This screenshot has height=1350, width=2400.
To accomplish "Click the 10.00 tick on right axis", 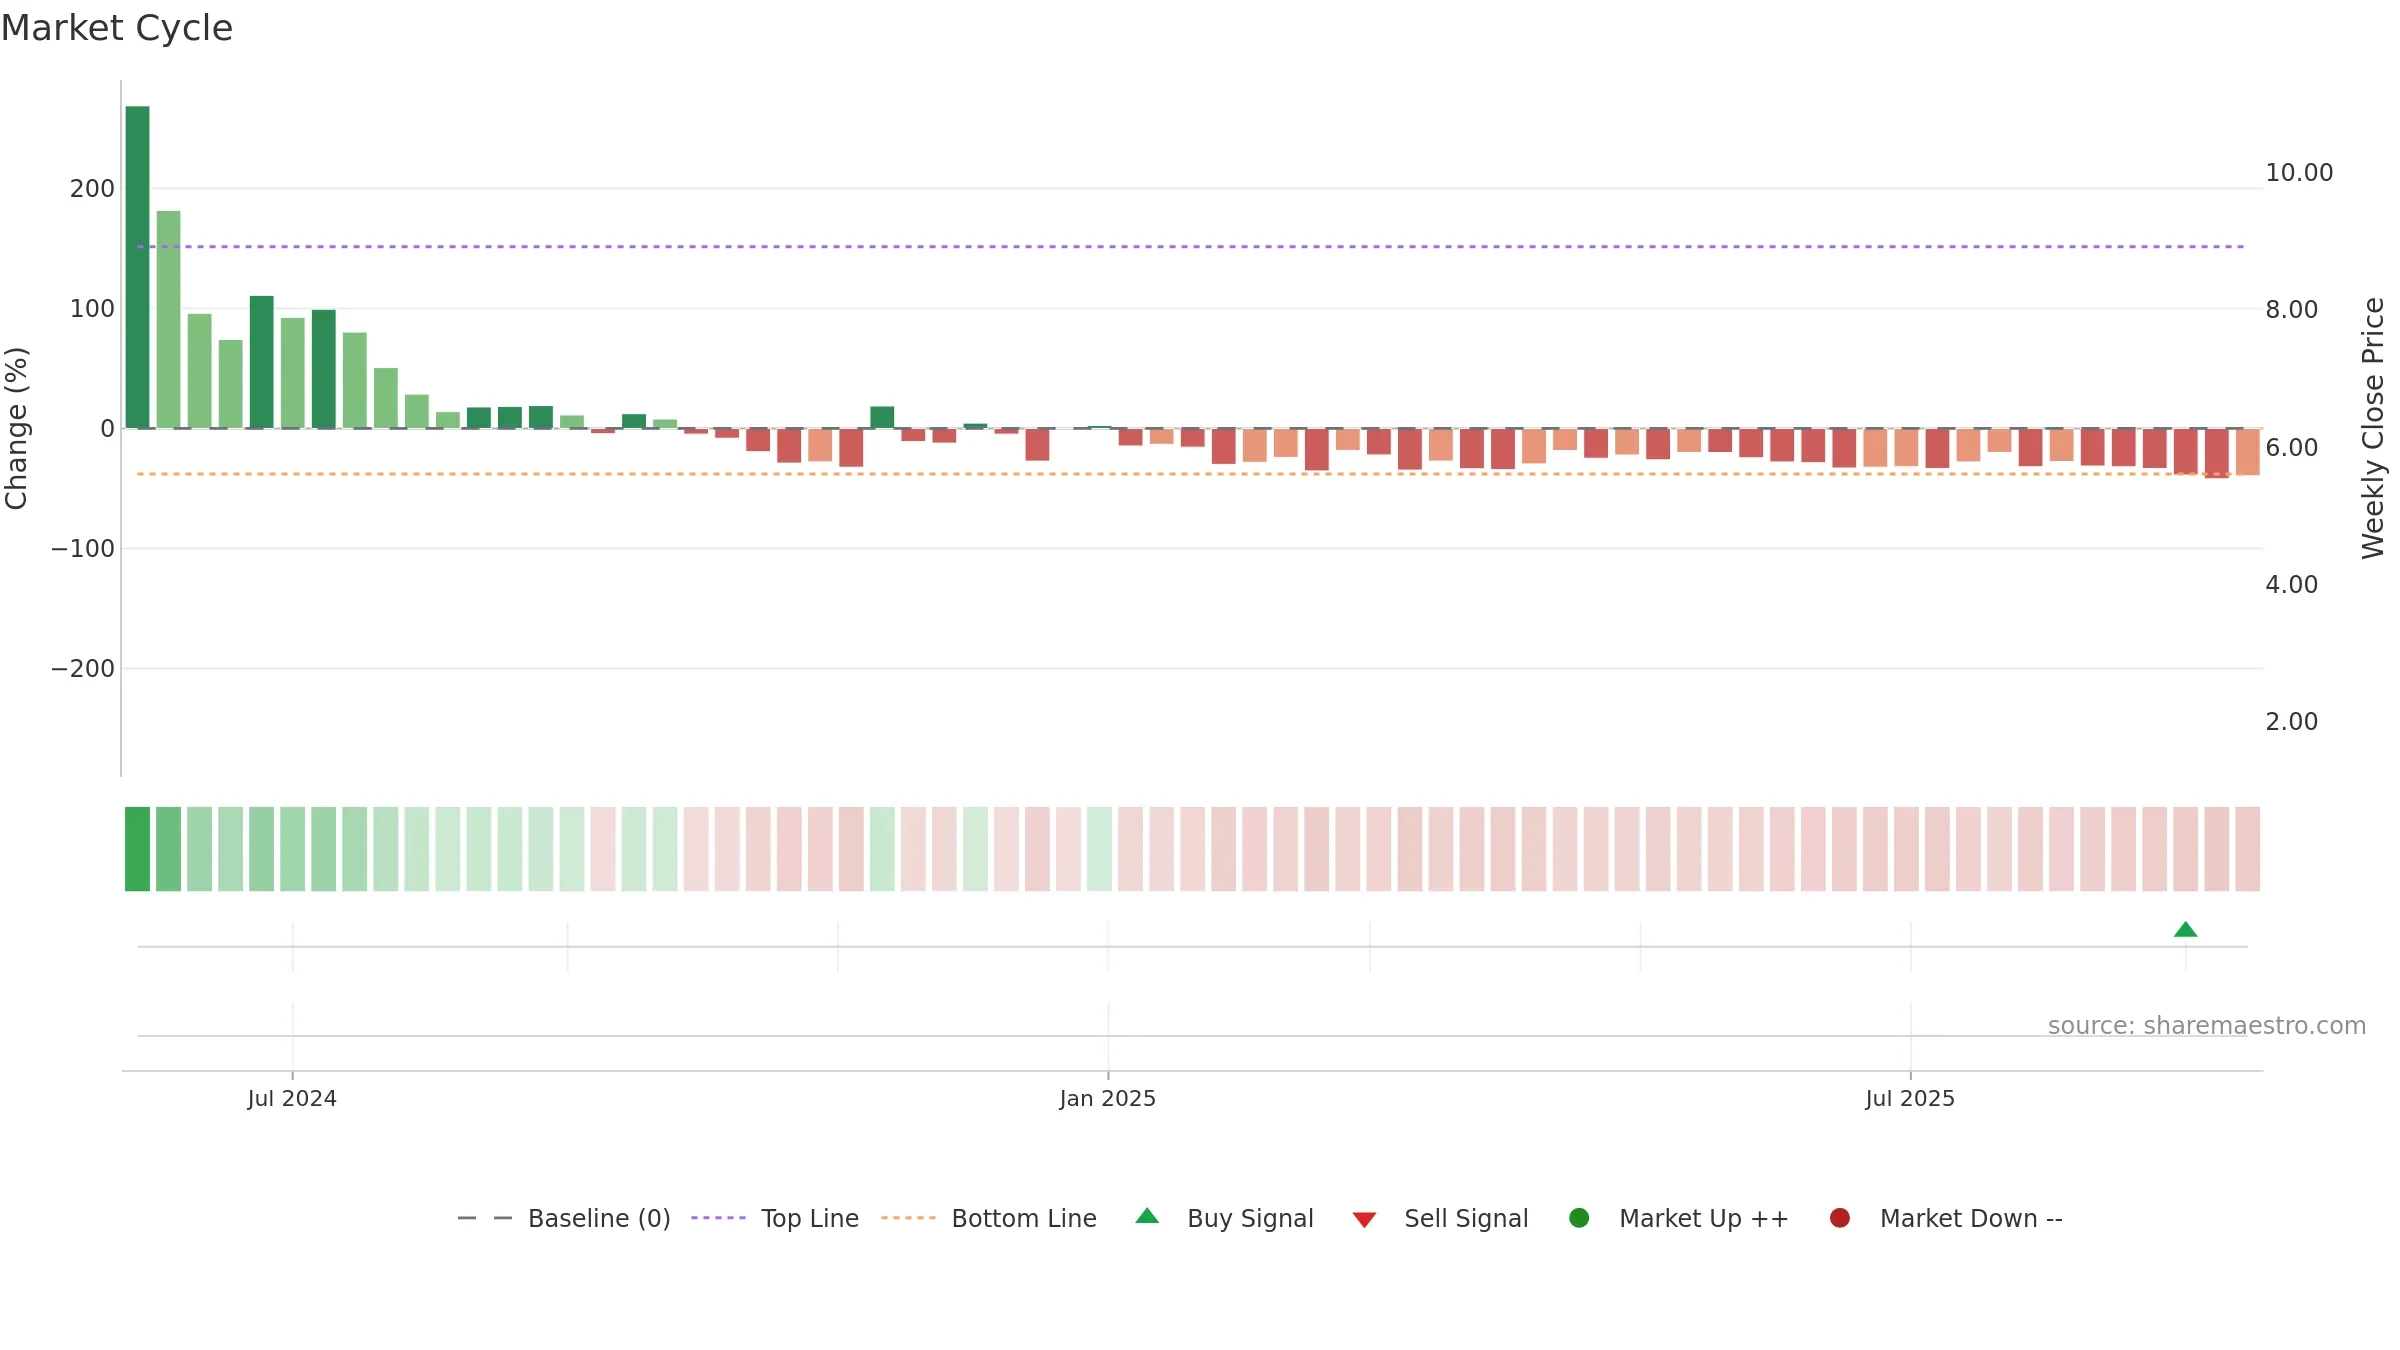I will [2299, 173].
